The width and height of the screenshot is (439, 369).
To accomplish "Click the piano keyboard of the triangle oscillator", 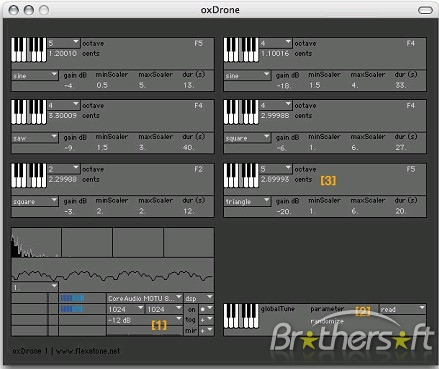I will [x=241, y=176].
